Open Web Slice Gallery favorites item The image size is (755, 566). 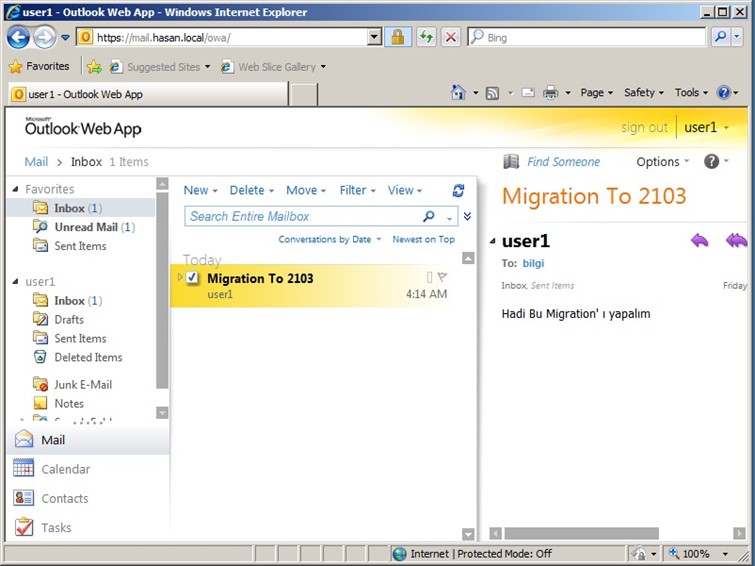[x=273, y=67]
